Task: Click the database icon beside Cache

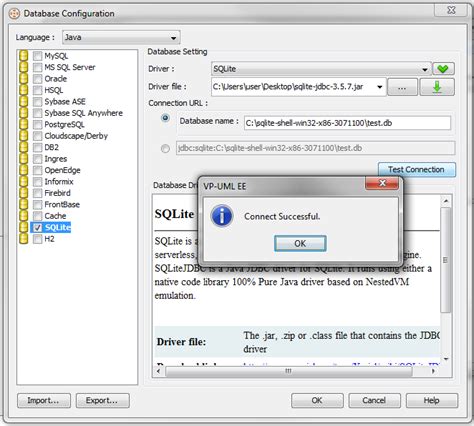Action: pos(23,216)
